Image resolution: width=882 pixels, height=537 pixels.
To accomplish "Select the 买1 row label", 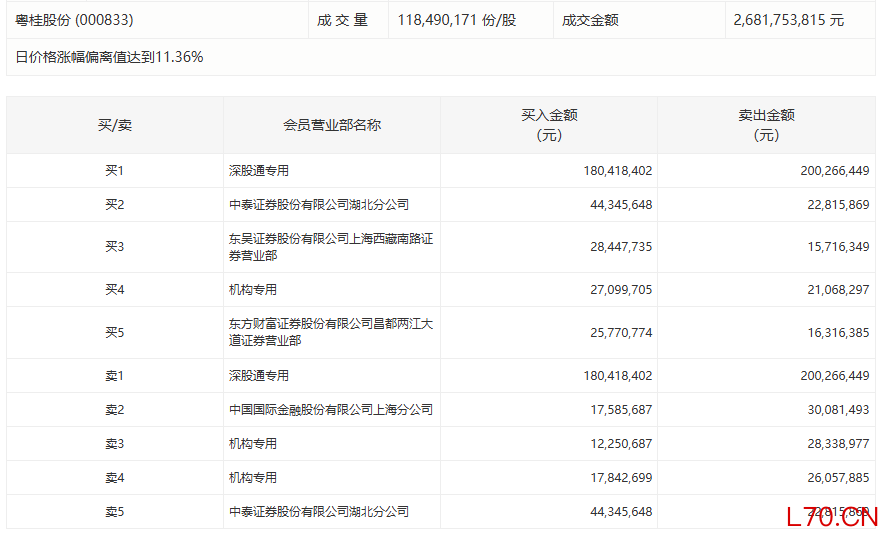I will point(114,171).
